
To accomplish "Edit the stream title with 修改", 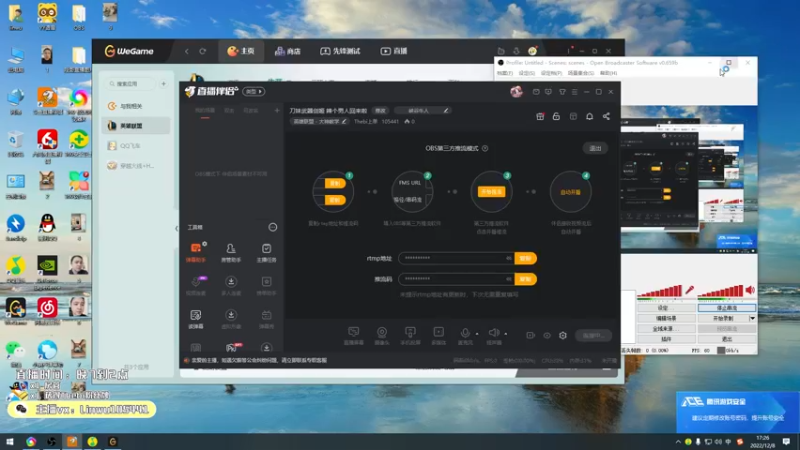I will point(380,111).
